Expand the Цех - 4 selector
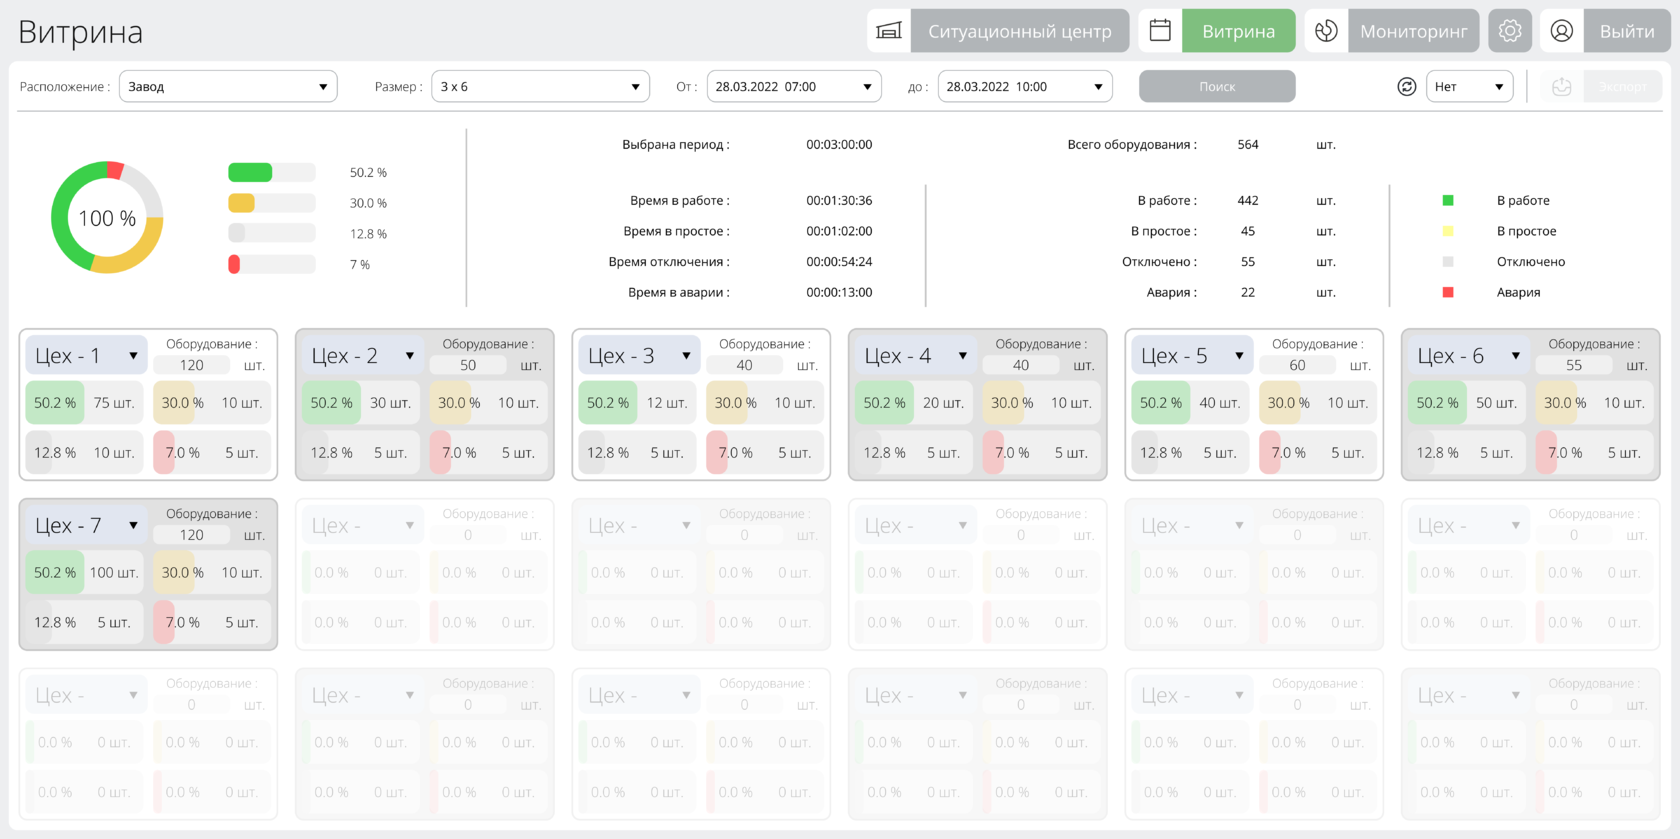Viewport: 1680px width, 839px height. pyautogui.click(x=916, y=356)
